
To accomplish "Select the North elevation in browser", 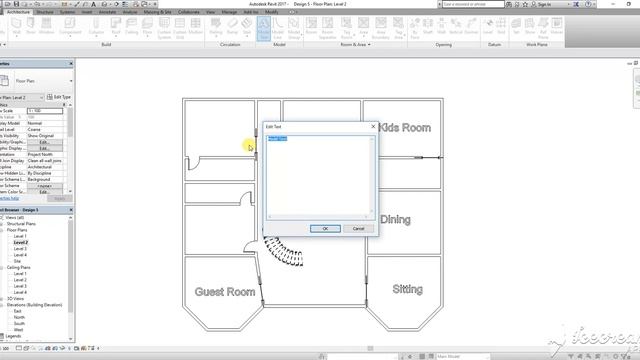I will 19,317.
